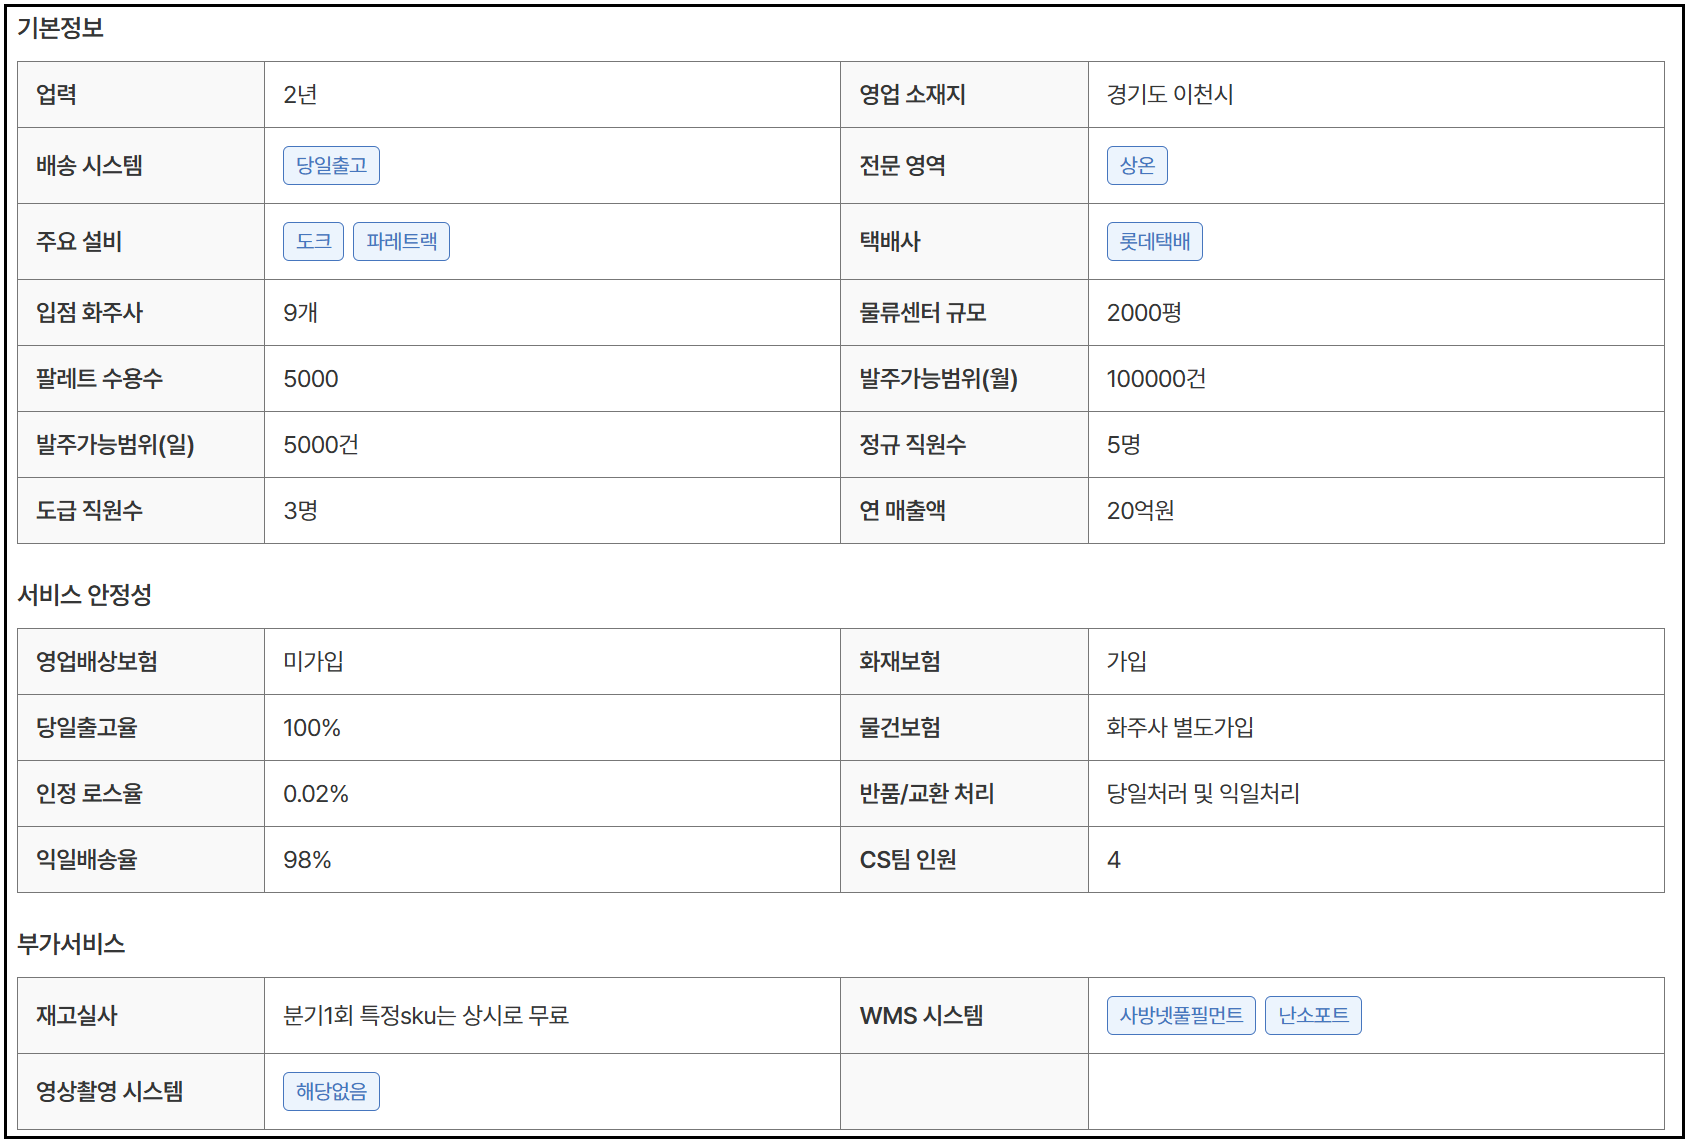Select the 파레트랙 facility tag
Viewport: 1686px width, 1143px height.
click(x=401, y=242)
